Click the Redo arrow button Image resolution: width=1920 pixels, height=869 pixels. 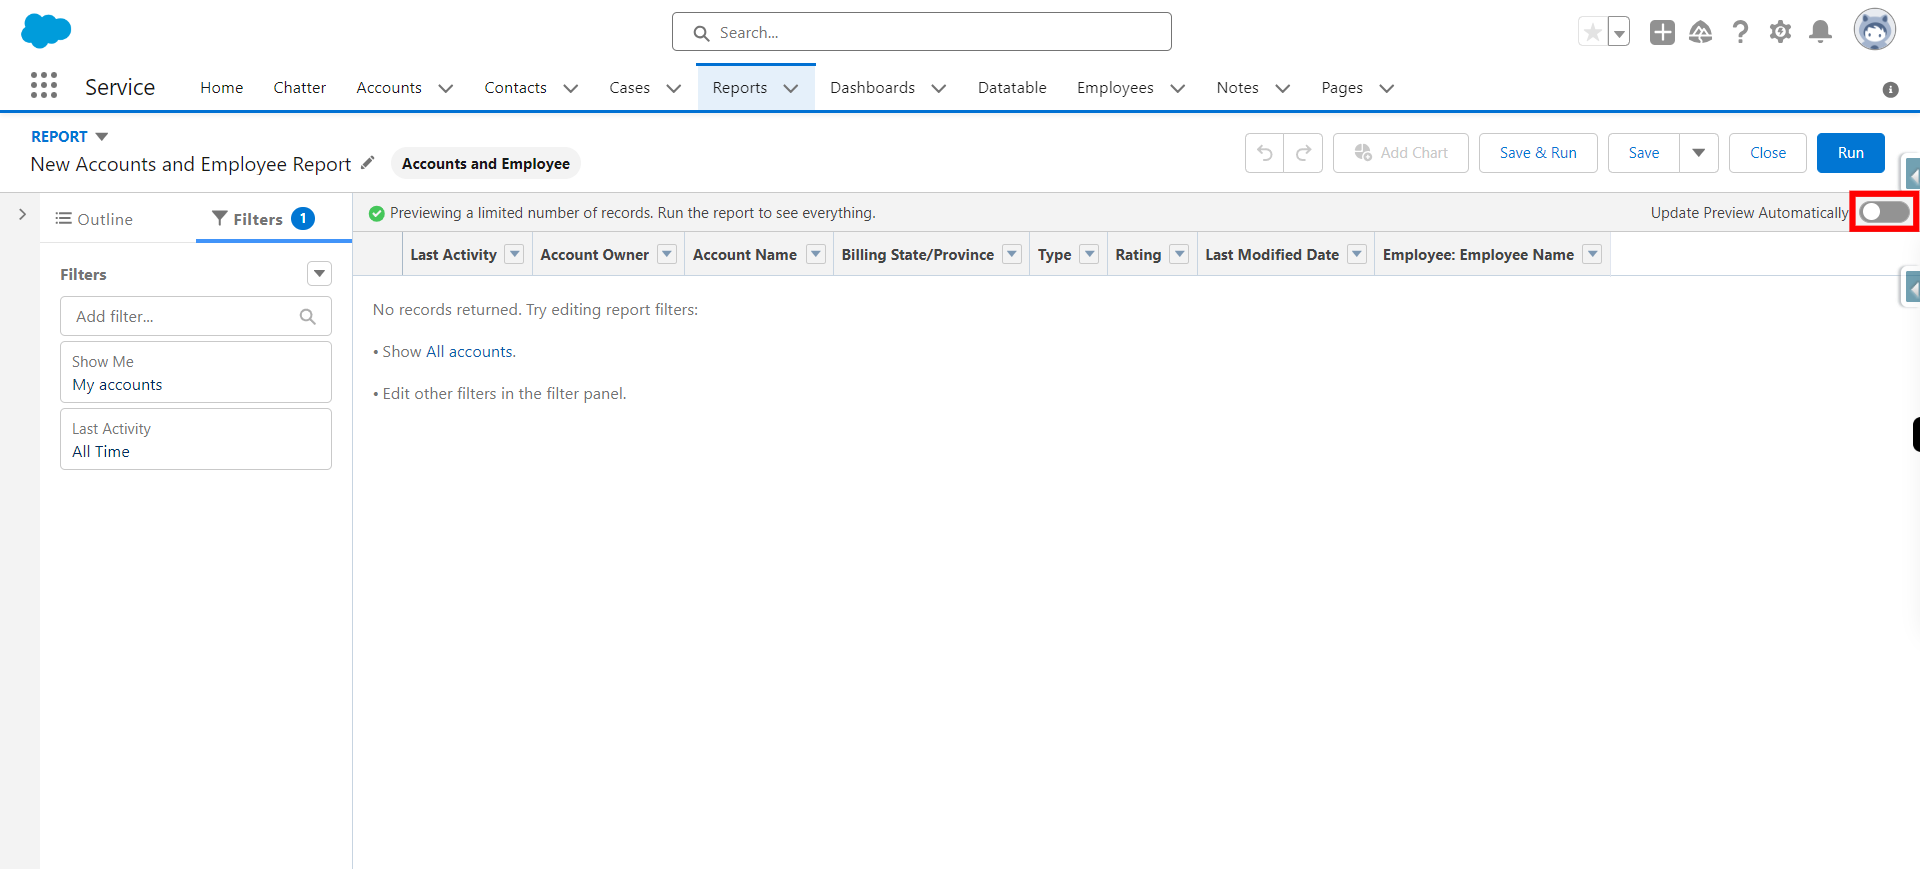click(x=1303, y=153)
